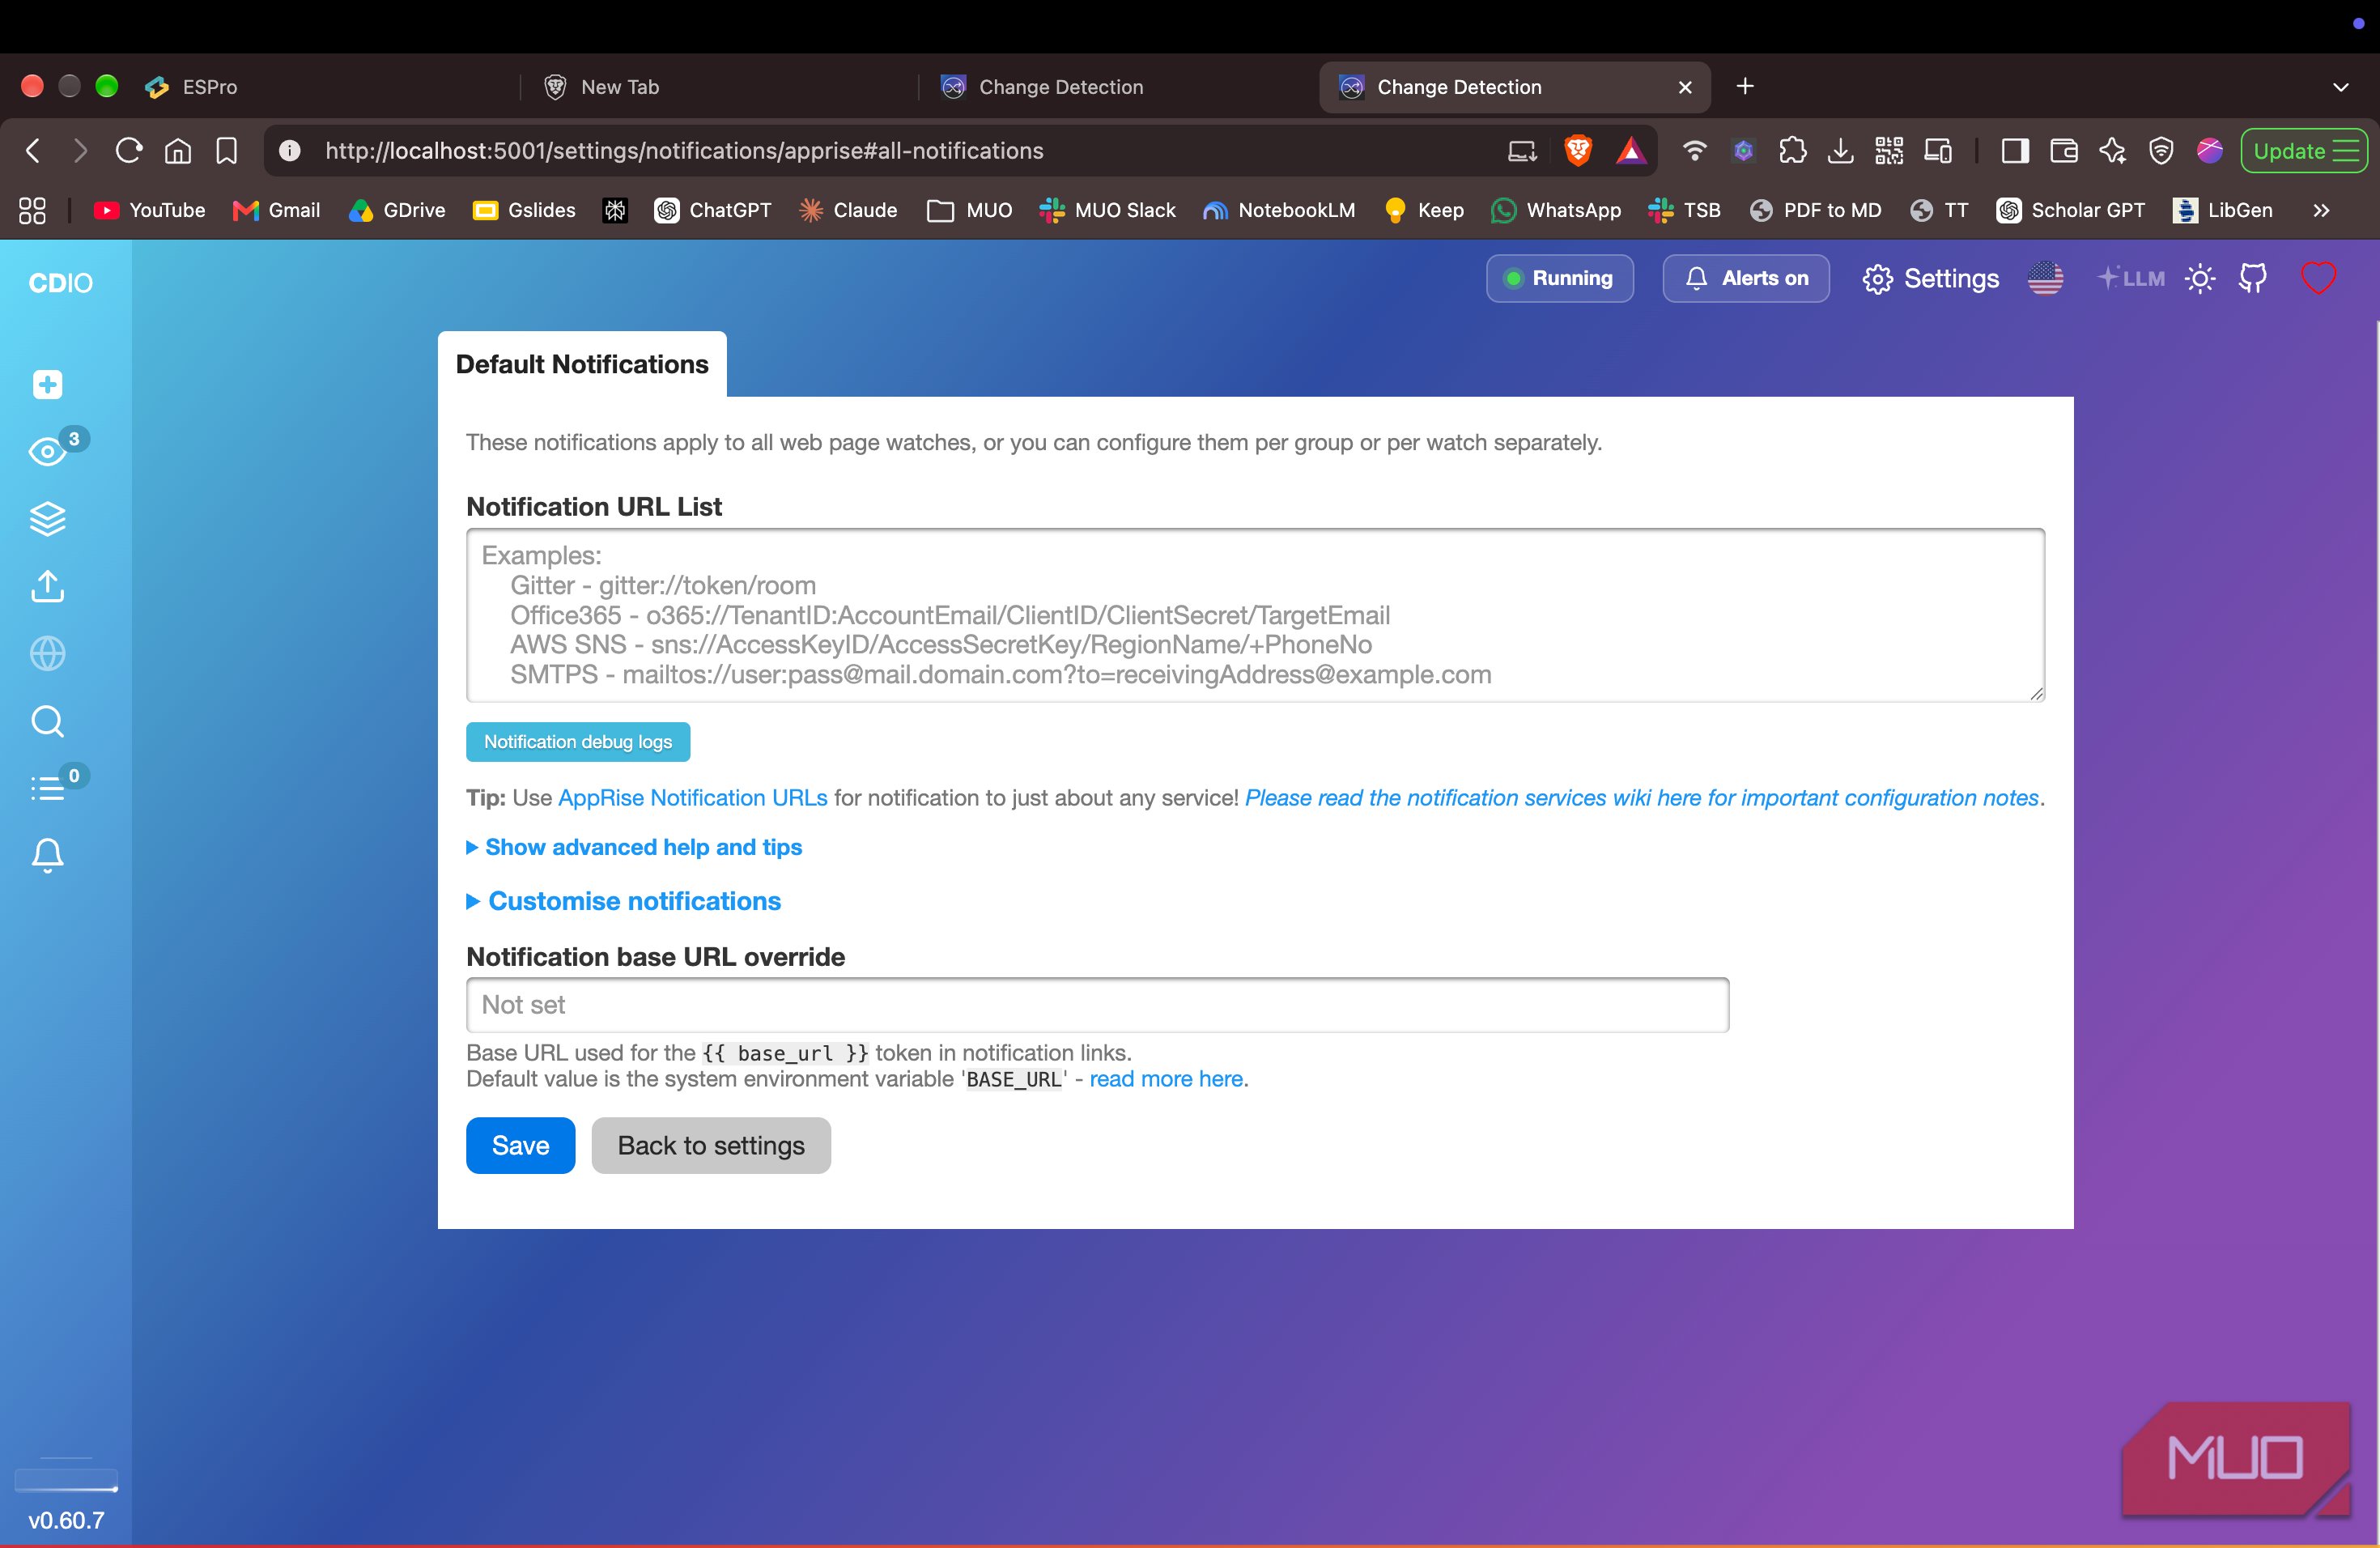Click the Notification base URL override field
Screen dimensions: 2380x1548
click(x=1097, y=1005)
